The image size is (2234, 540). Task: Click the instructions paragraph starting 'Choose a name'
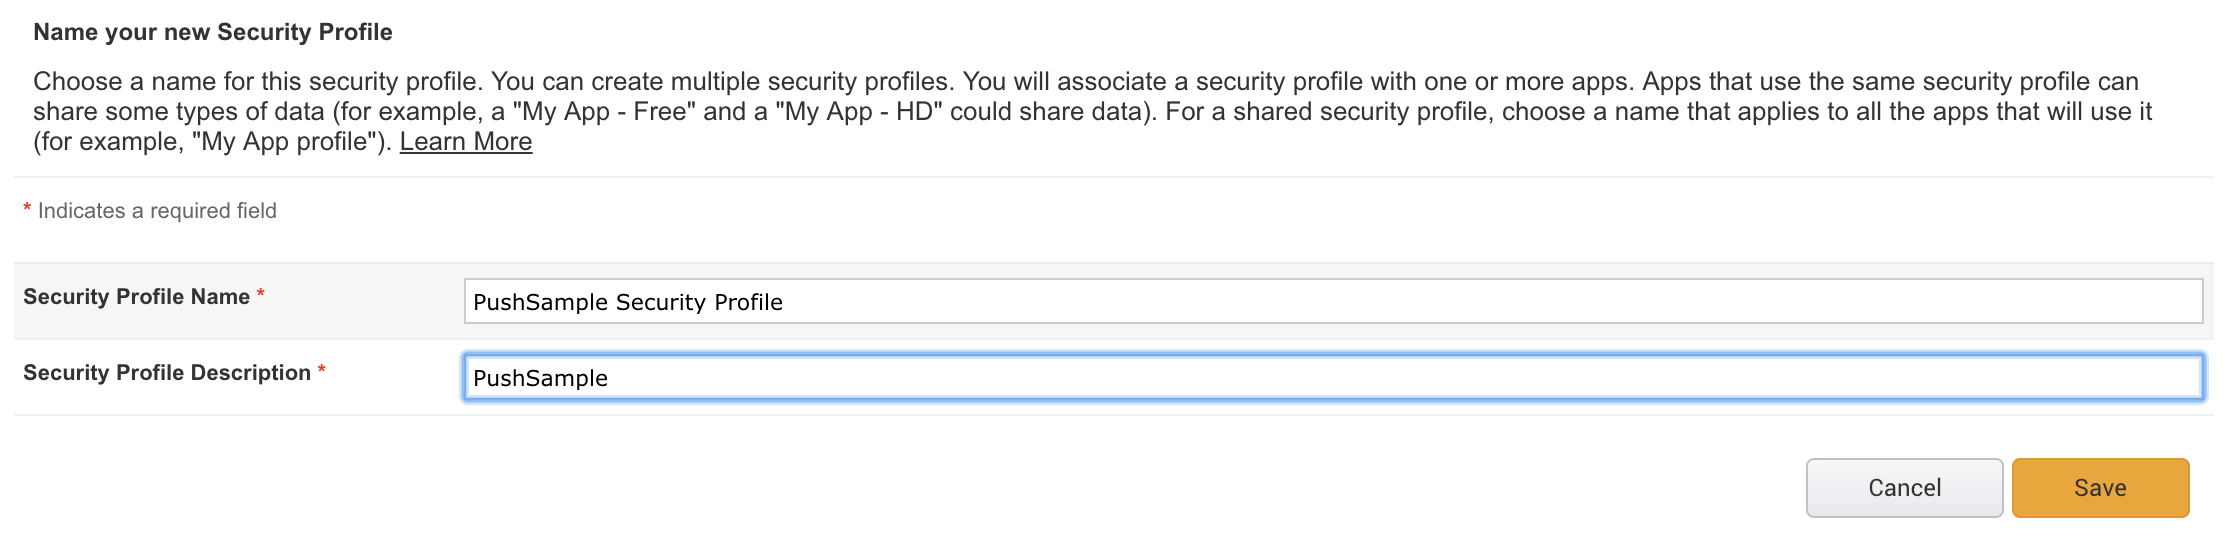(x=1092, y=111)
